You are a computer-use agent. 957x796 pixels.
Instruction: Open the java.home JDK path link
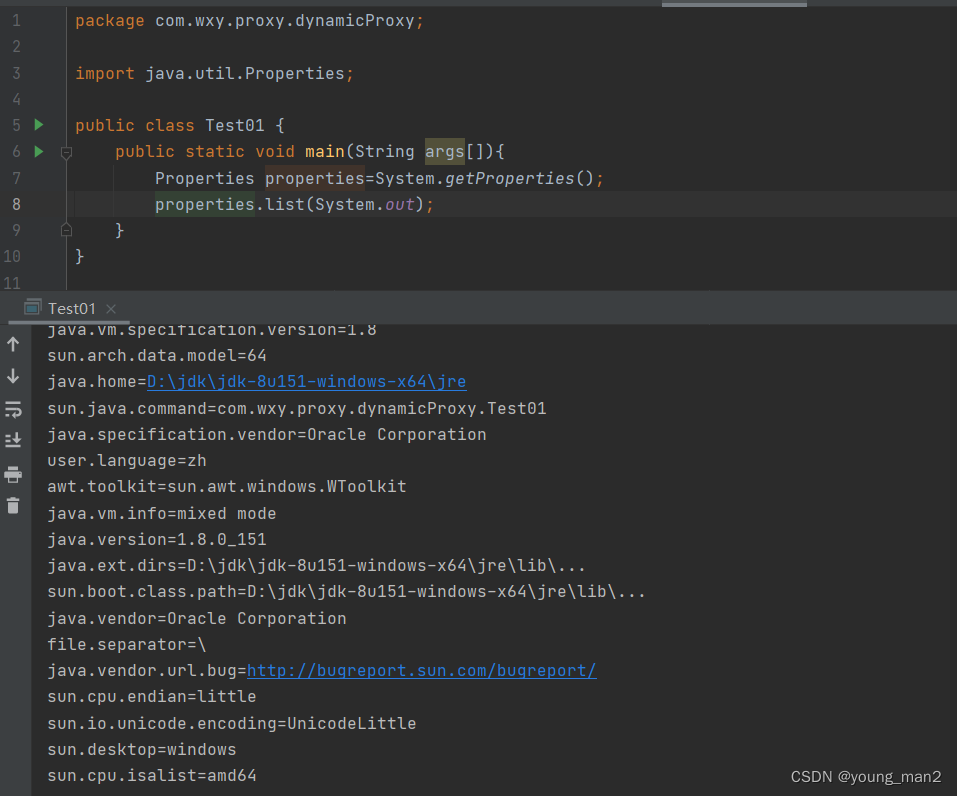306,382
